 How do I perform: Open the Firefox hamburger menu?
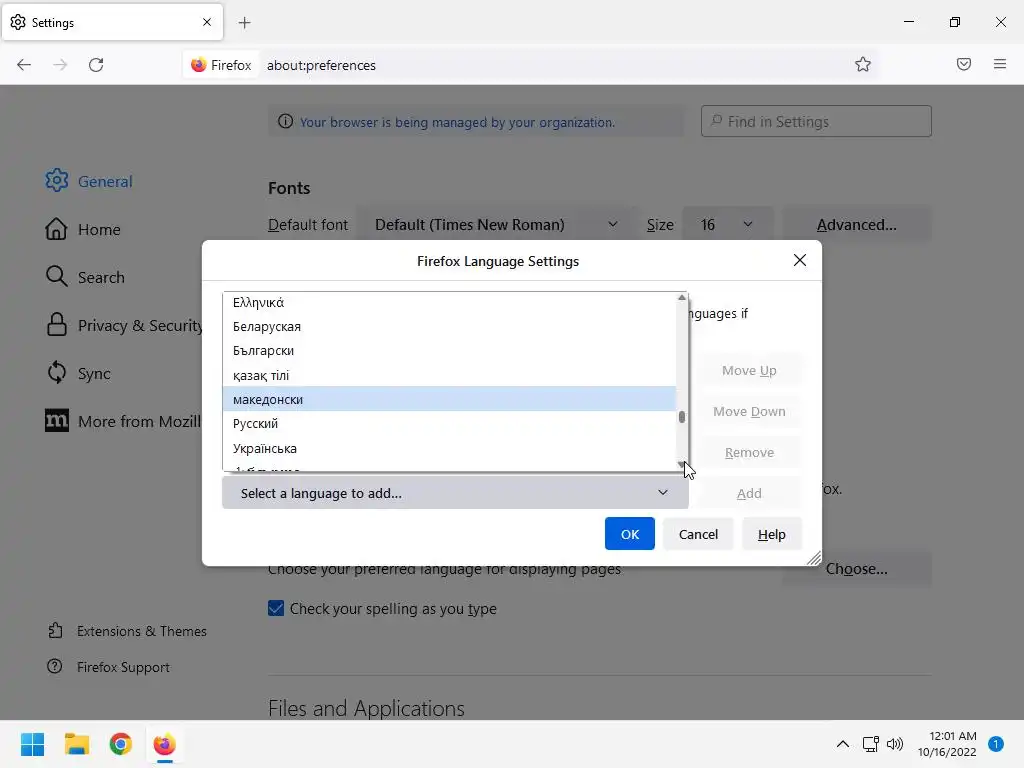coord(1000,64)
